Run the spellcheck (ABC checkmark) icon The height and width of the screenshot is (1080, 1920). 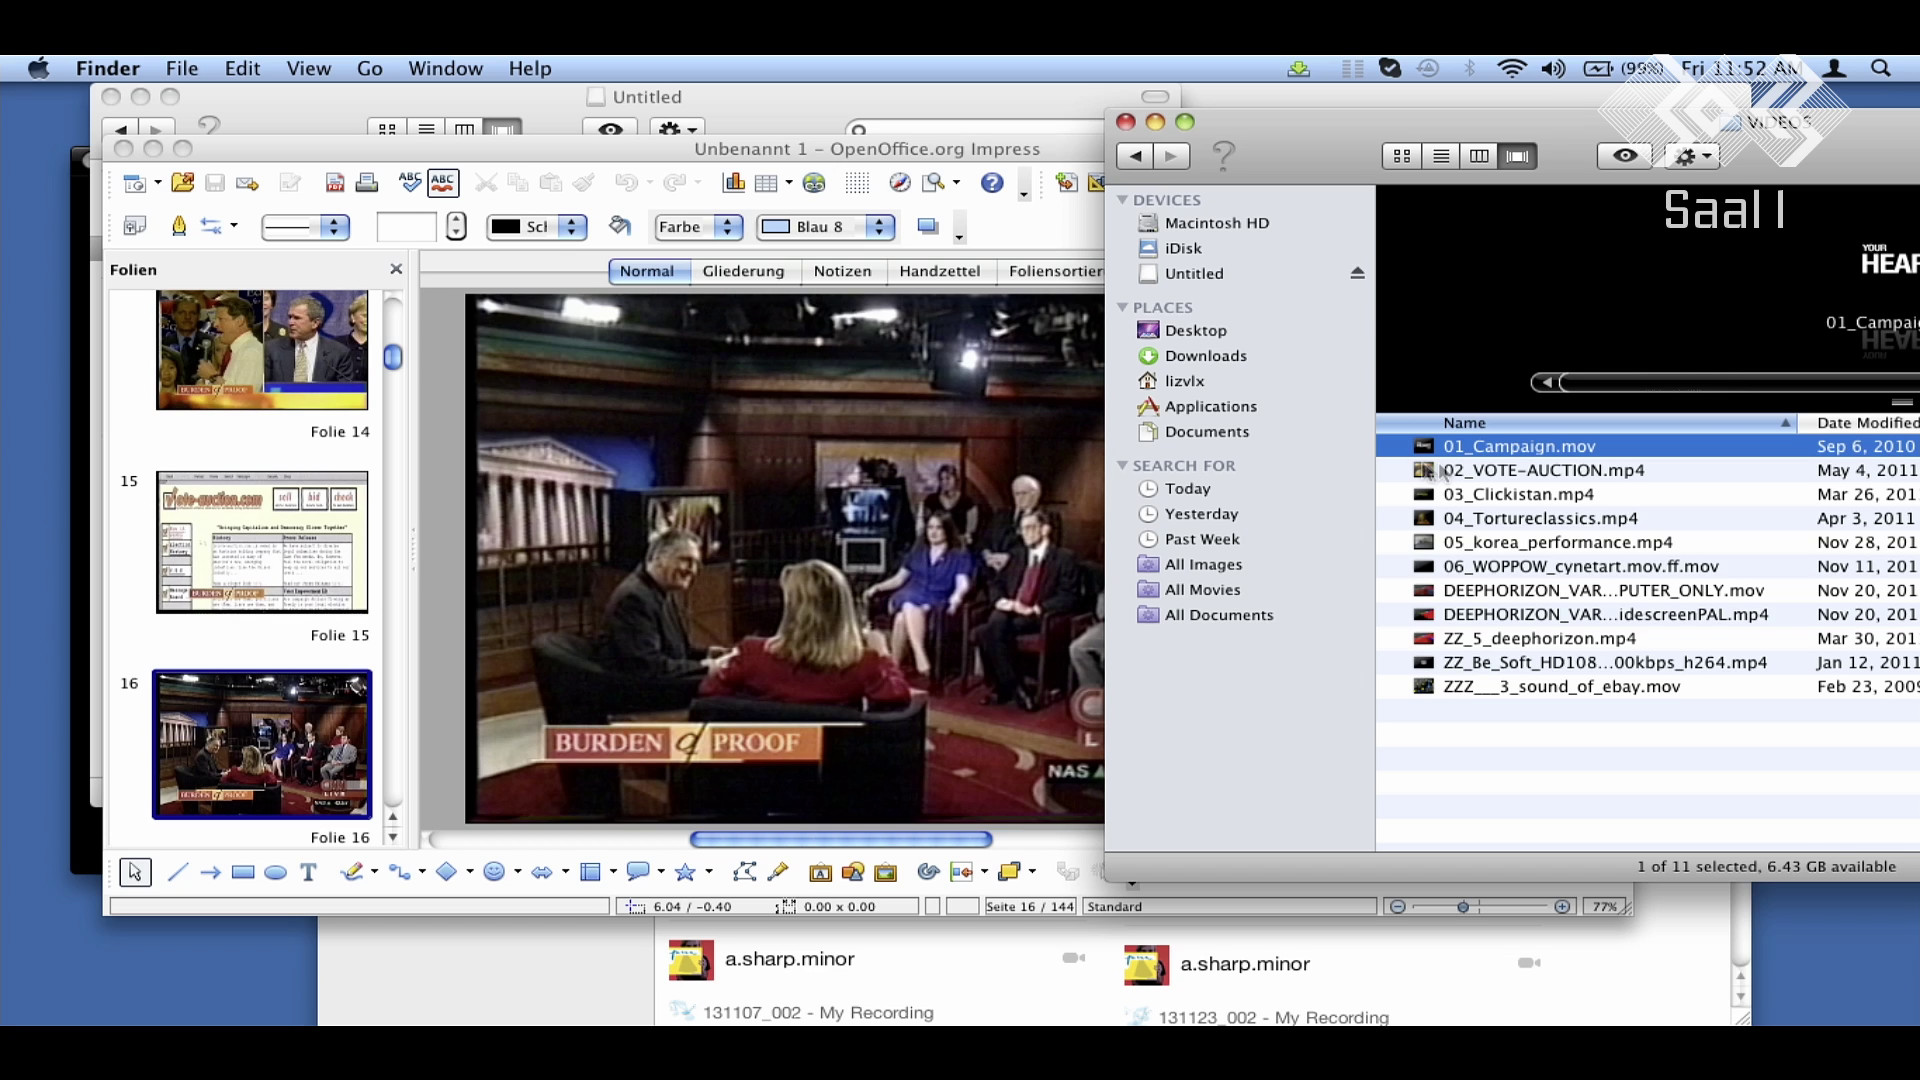409,182
